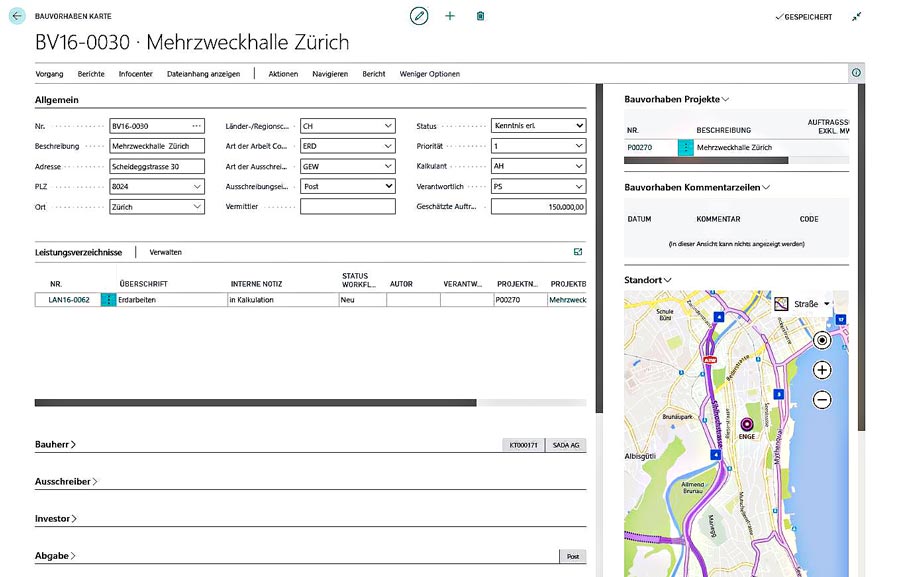
Task: Open Kalkulant dropdown
Action: point(579,166)
